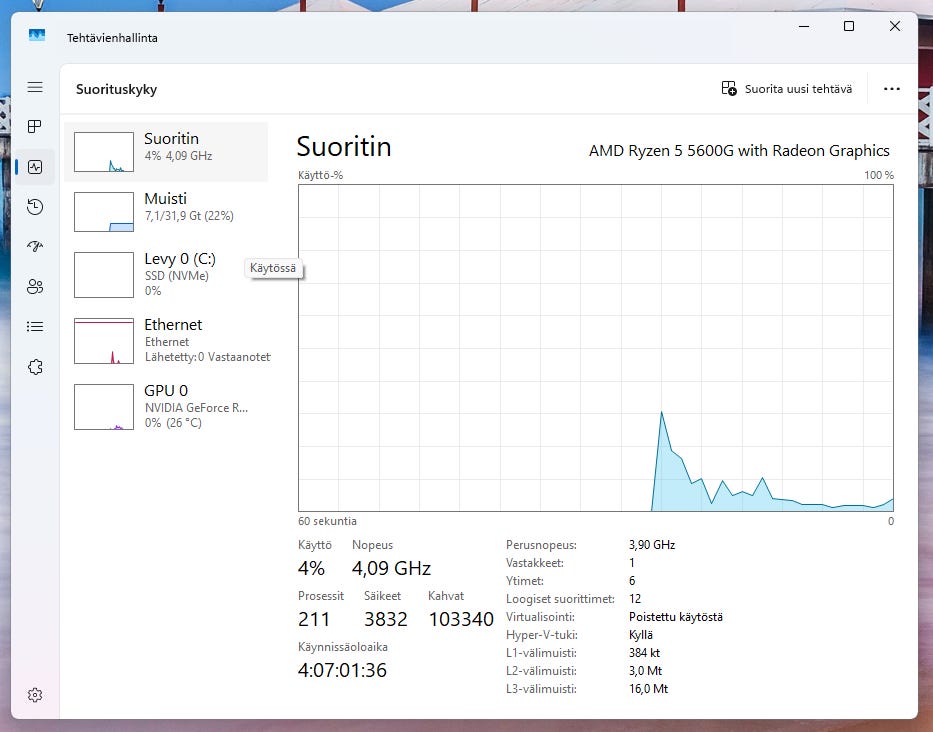
Task: Go to Startup apps via sidebar icon
Action: click(x=35, y=247)
